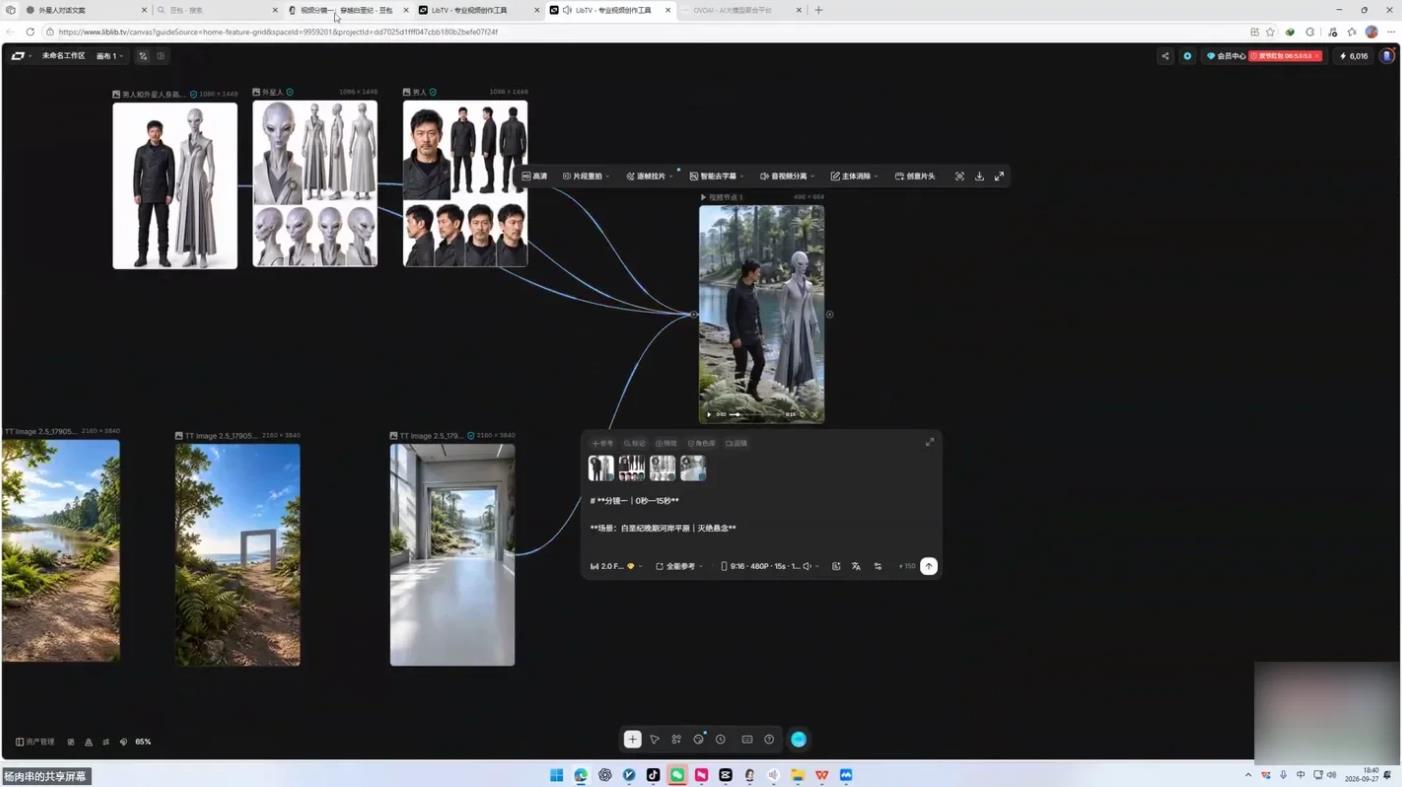The width and height of the screenshot is (1402, 787).
Task: Submit the prompt with the arrow button
Action: point(928,566)
